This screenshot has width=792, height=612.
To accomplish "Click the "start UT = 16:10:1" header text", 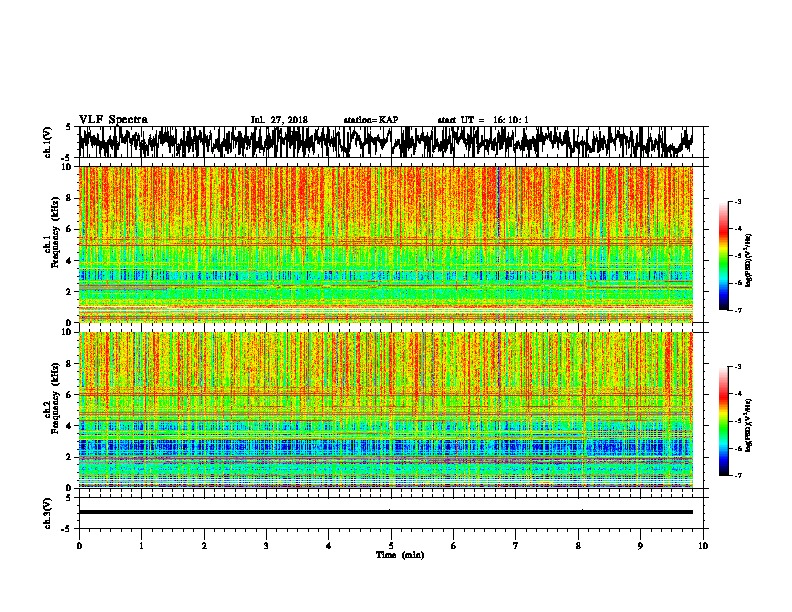I will tap(483, 120).
